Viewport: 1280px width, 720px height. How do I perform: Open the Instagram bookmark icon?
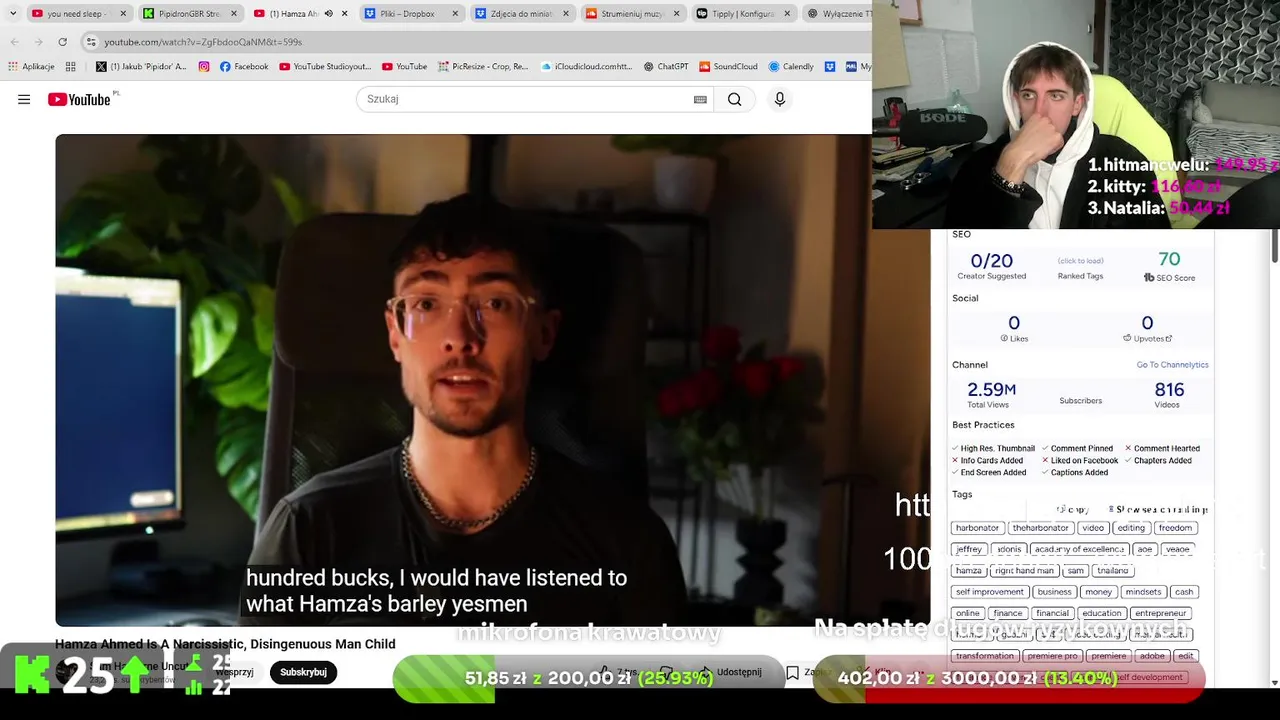[x=204, y=67]
